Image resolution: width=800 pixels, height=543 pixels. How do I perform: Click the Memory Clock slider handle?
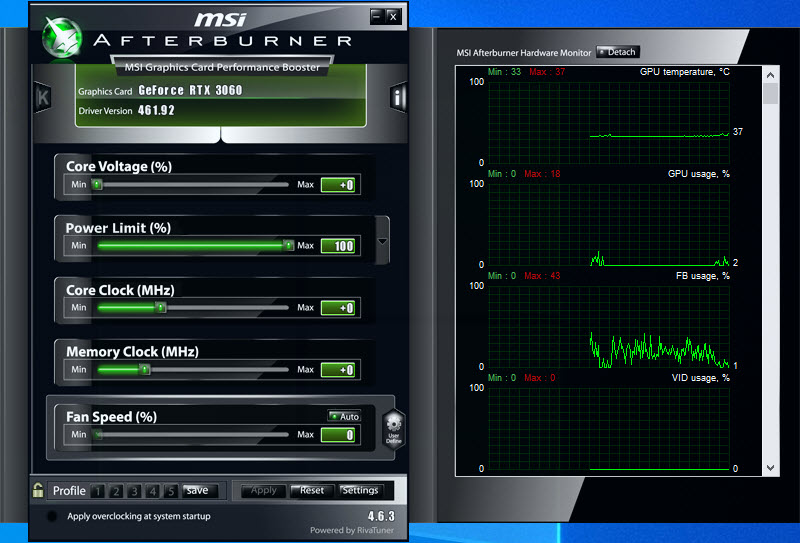(145, 369)
